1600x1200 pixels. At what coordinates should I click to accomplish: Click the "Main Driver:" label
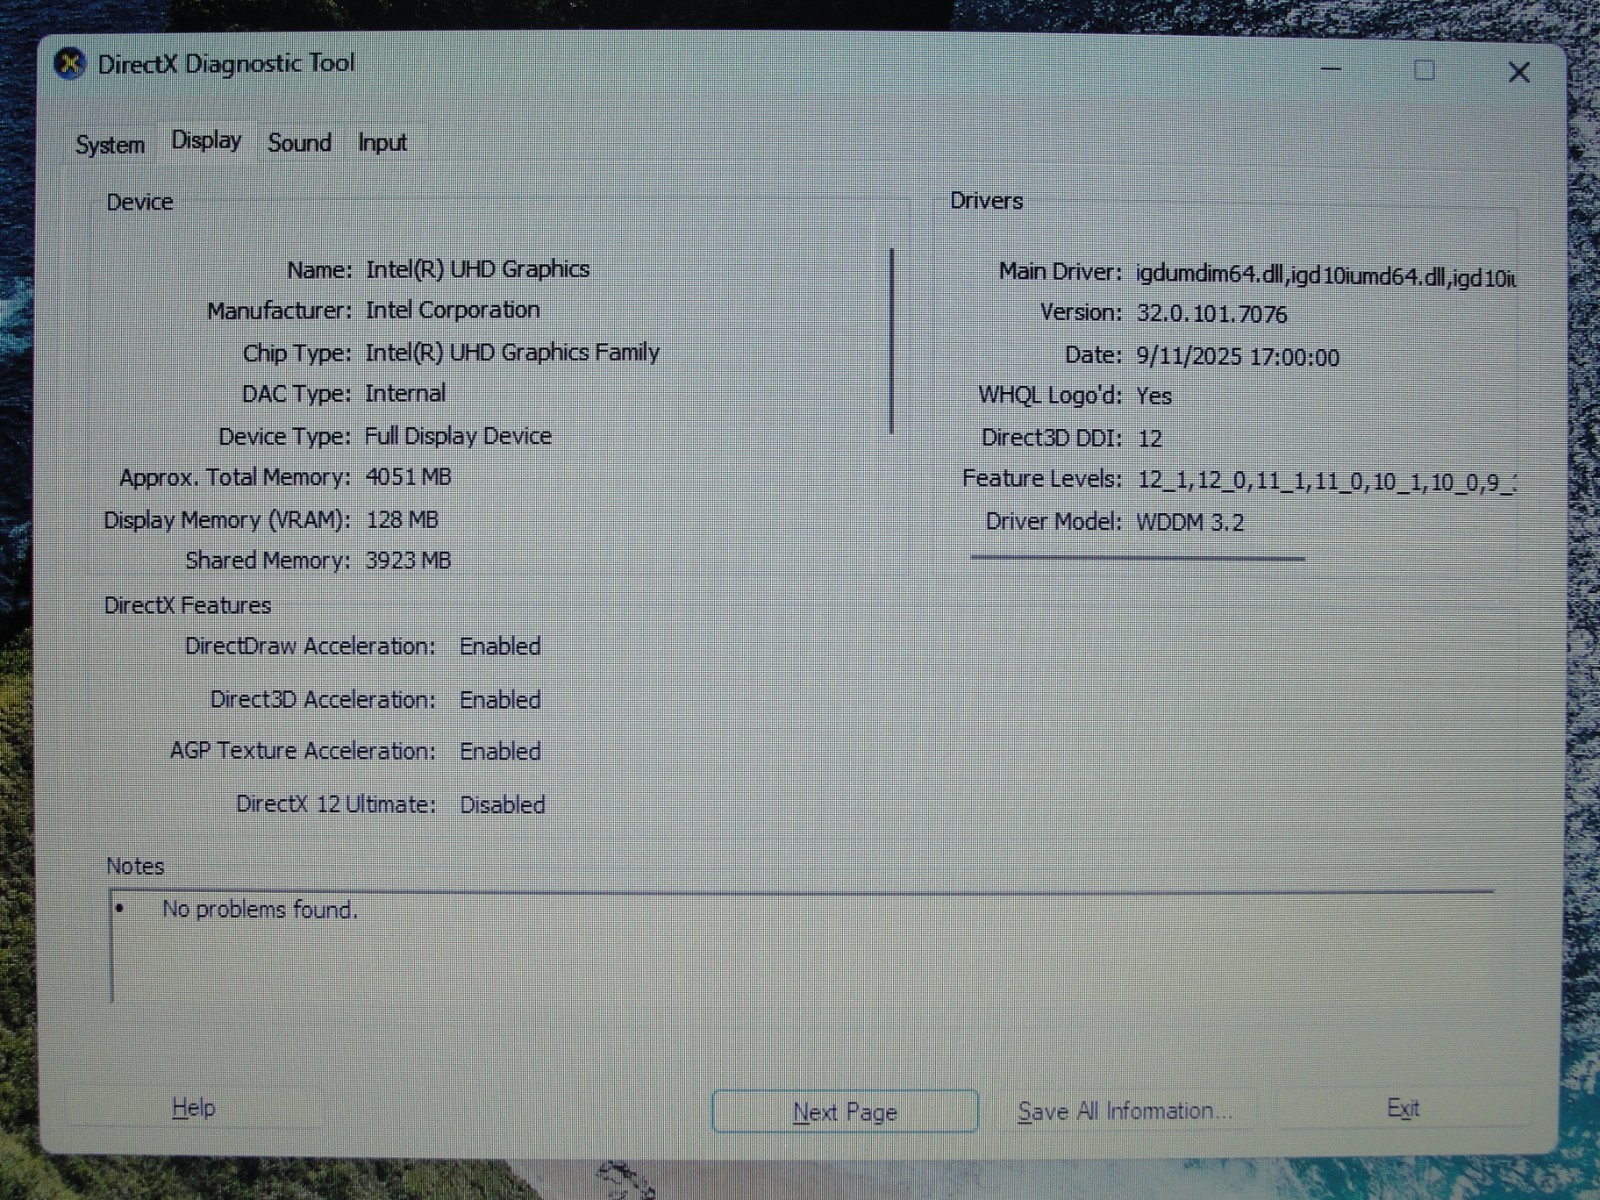[1060, 272]
